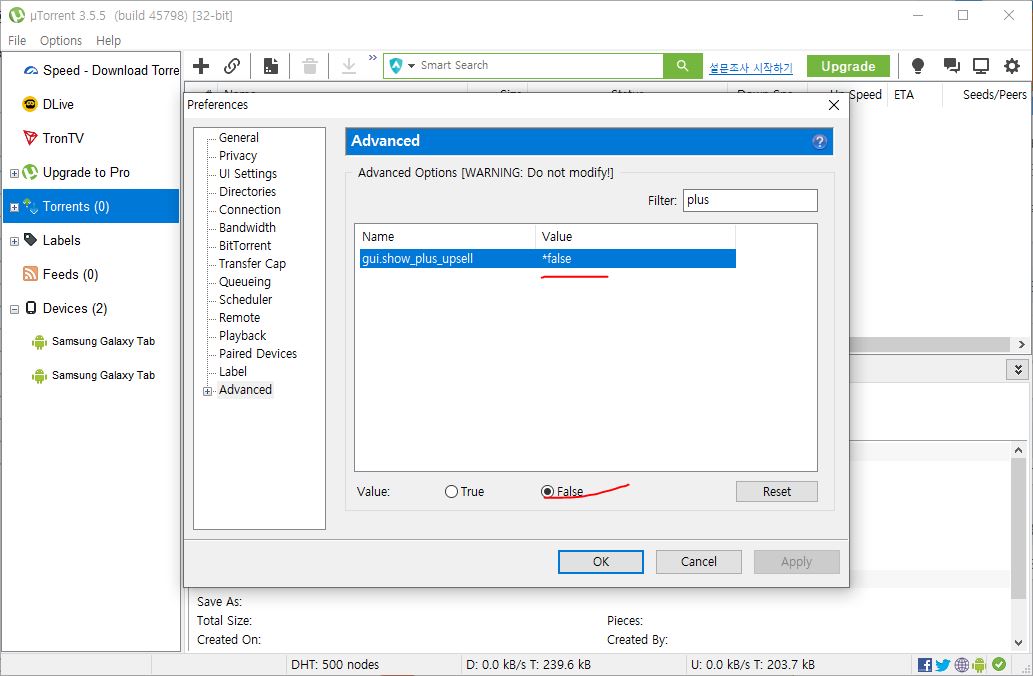This screenshot has height=676, width=1033.
Task: Expand the toolbar overflow chevron
Action: pyautogui.click(x=372, y=58)
